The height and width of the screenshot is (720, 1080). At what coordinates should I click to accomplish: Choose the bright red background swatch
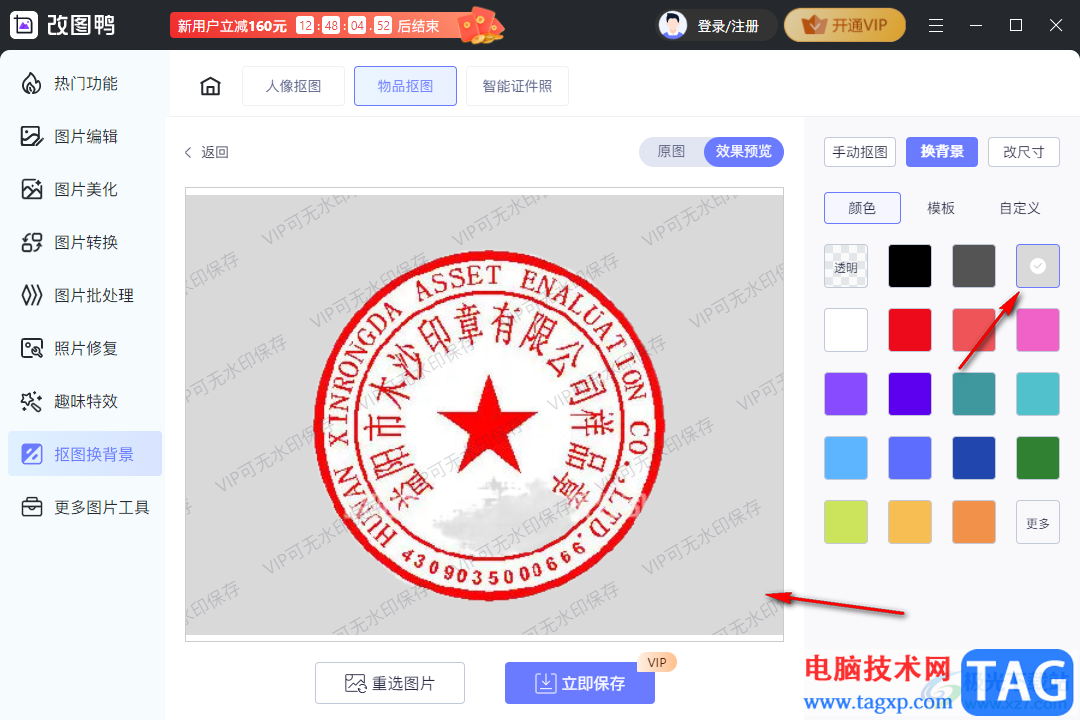pyautogui.click(x=910, y=330)
